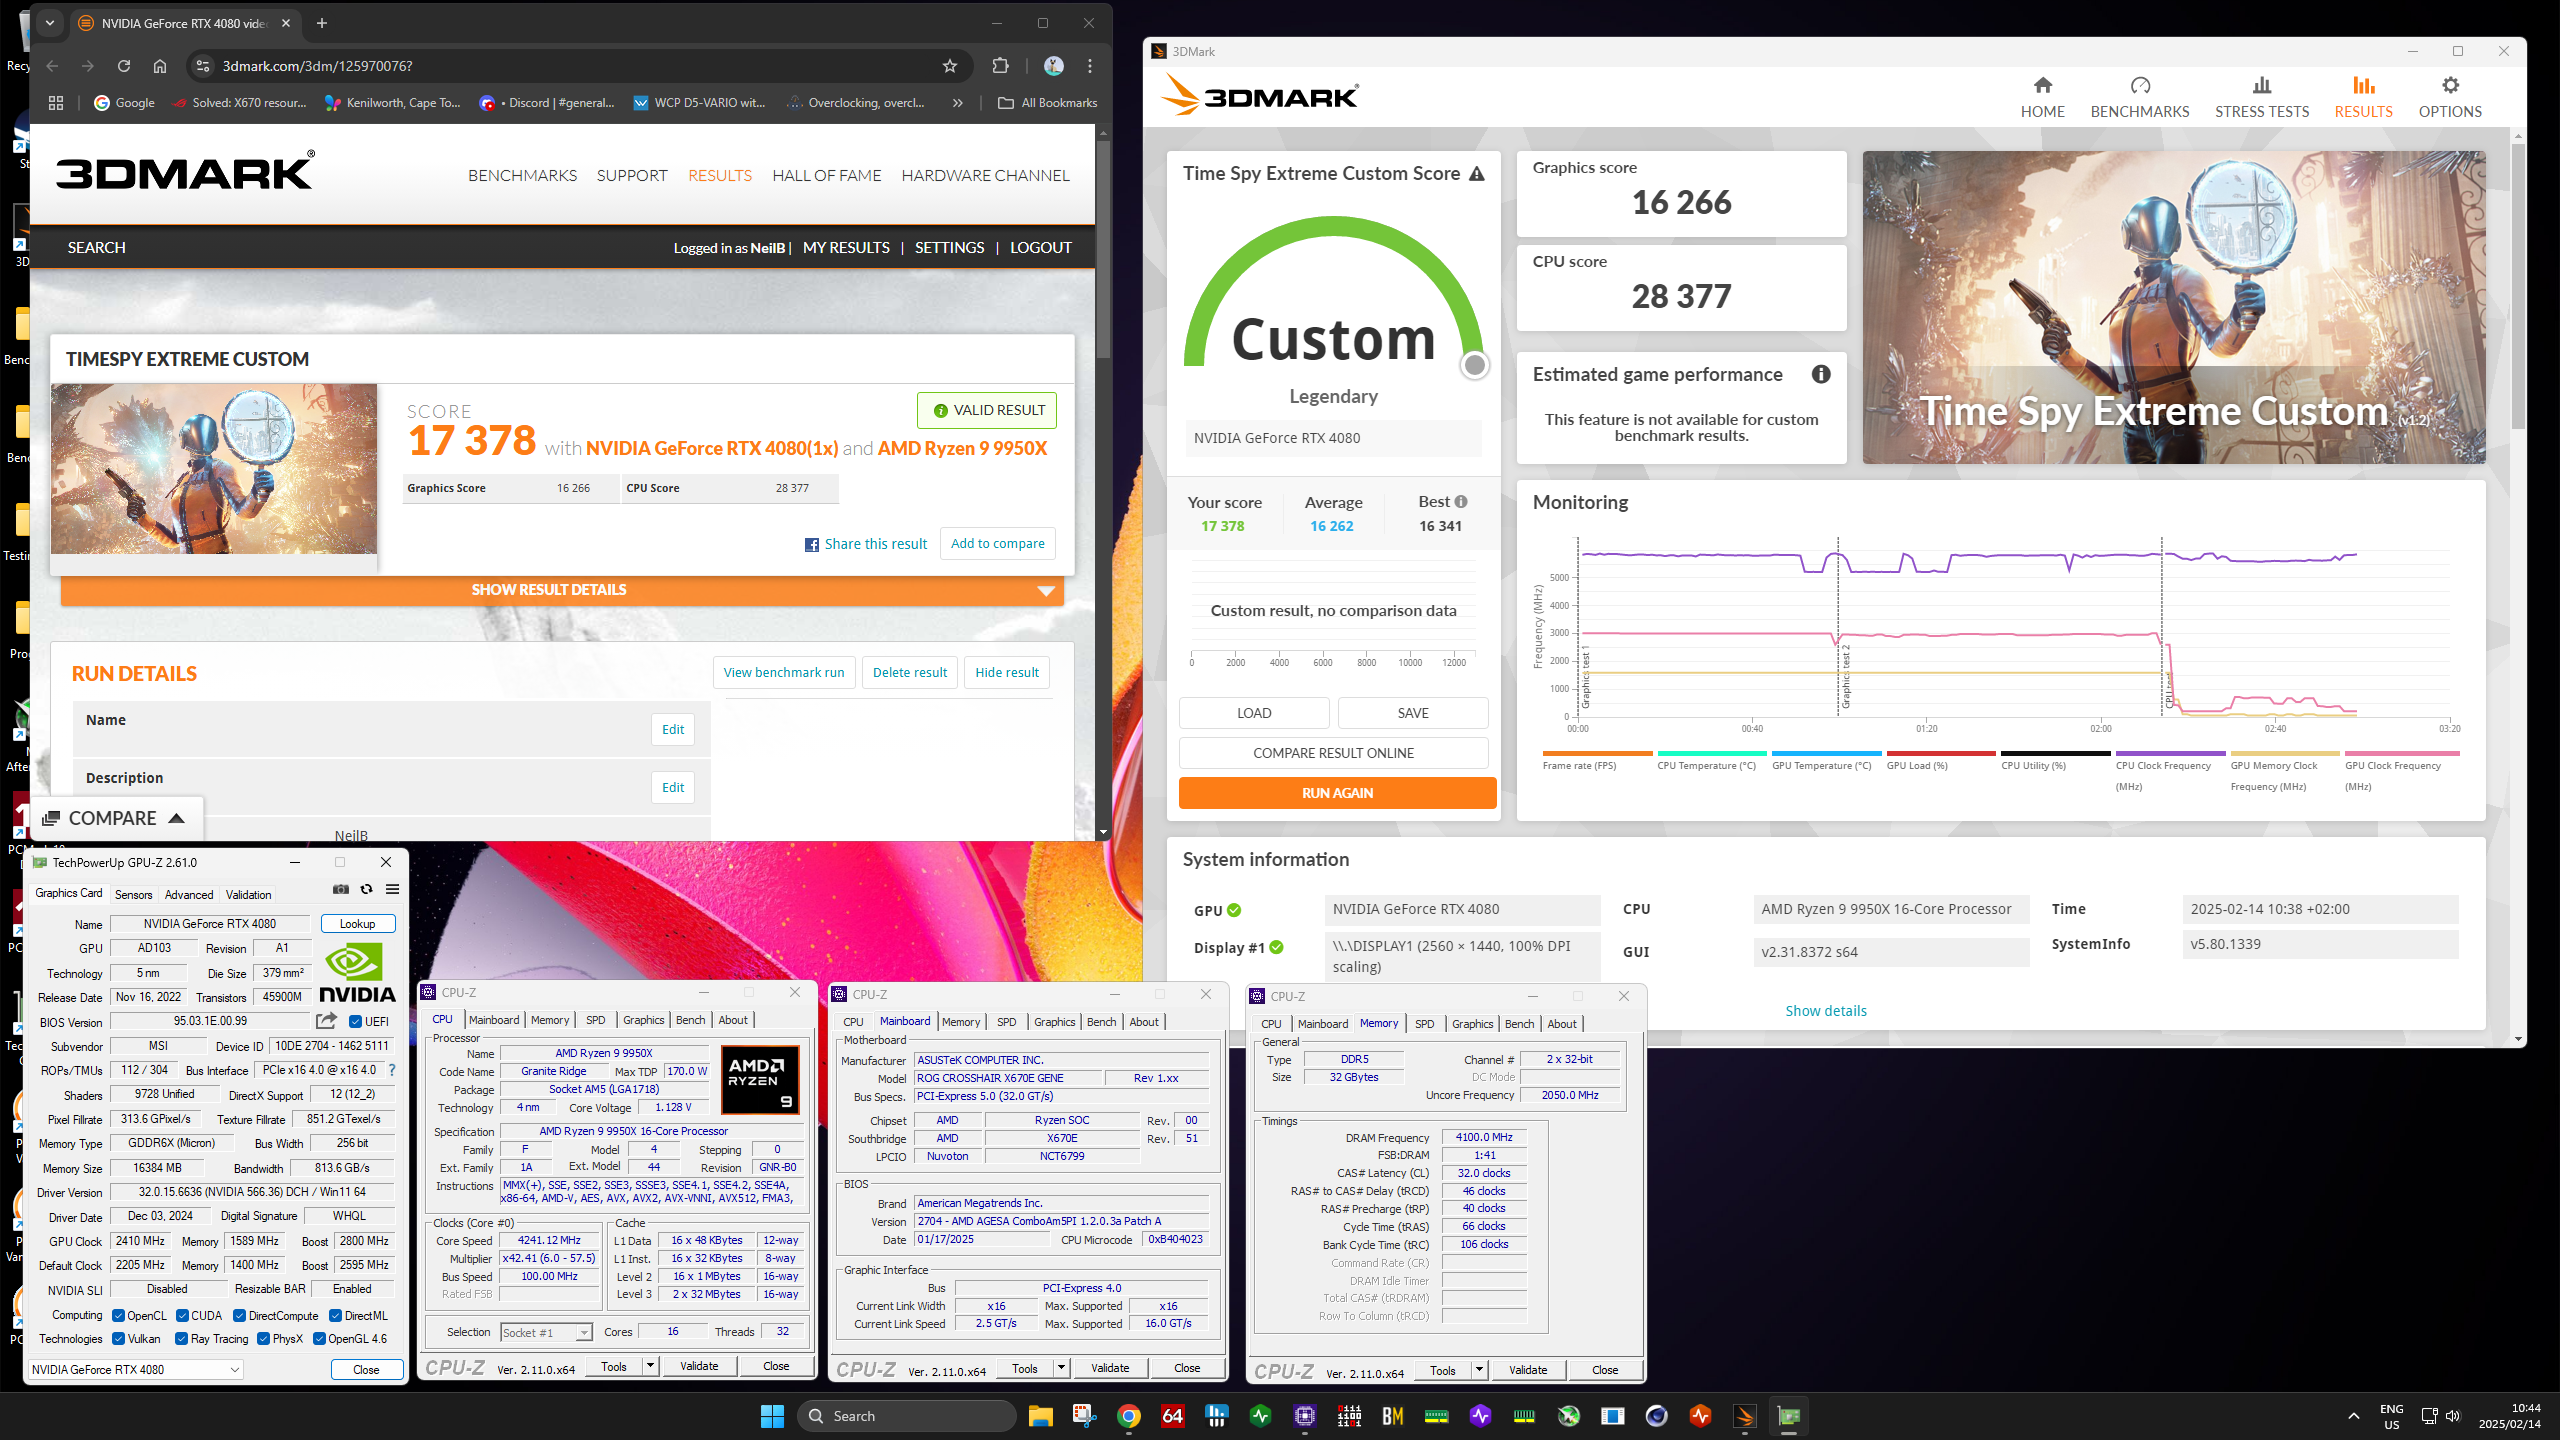Open STRESS TESTS icon in 3DMark app
Image resolution: width=2560 pixels, height=1440 pixels.
2262,85
